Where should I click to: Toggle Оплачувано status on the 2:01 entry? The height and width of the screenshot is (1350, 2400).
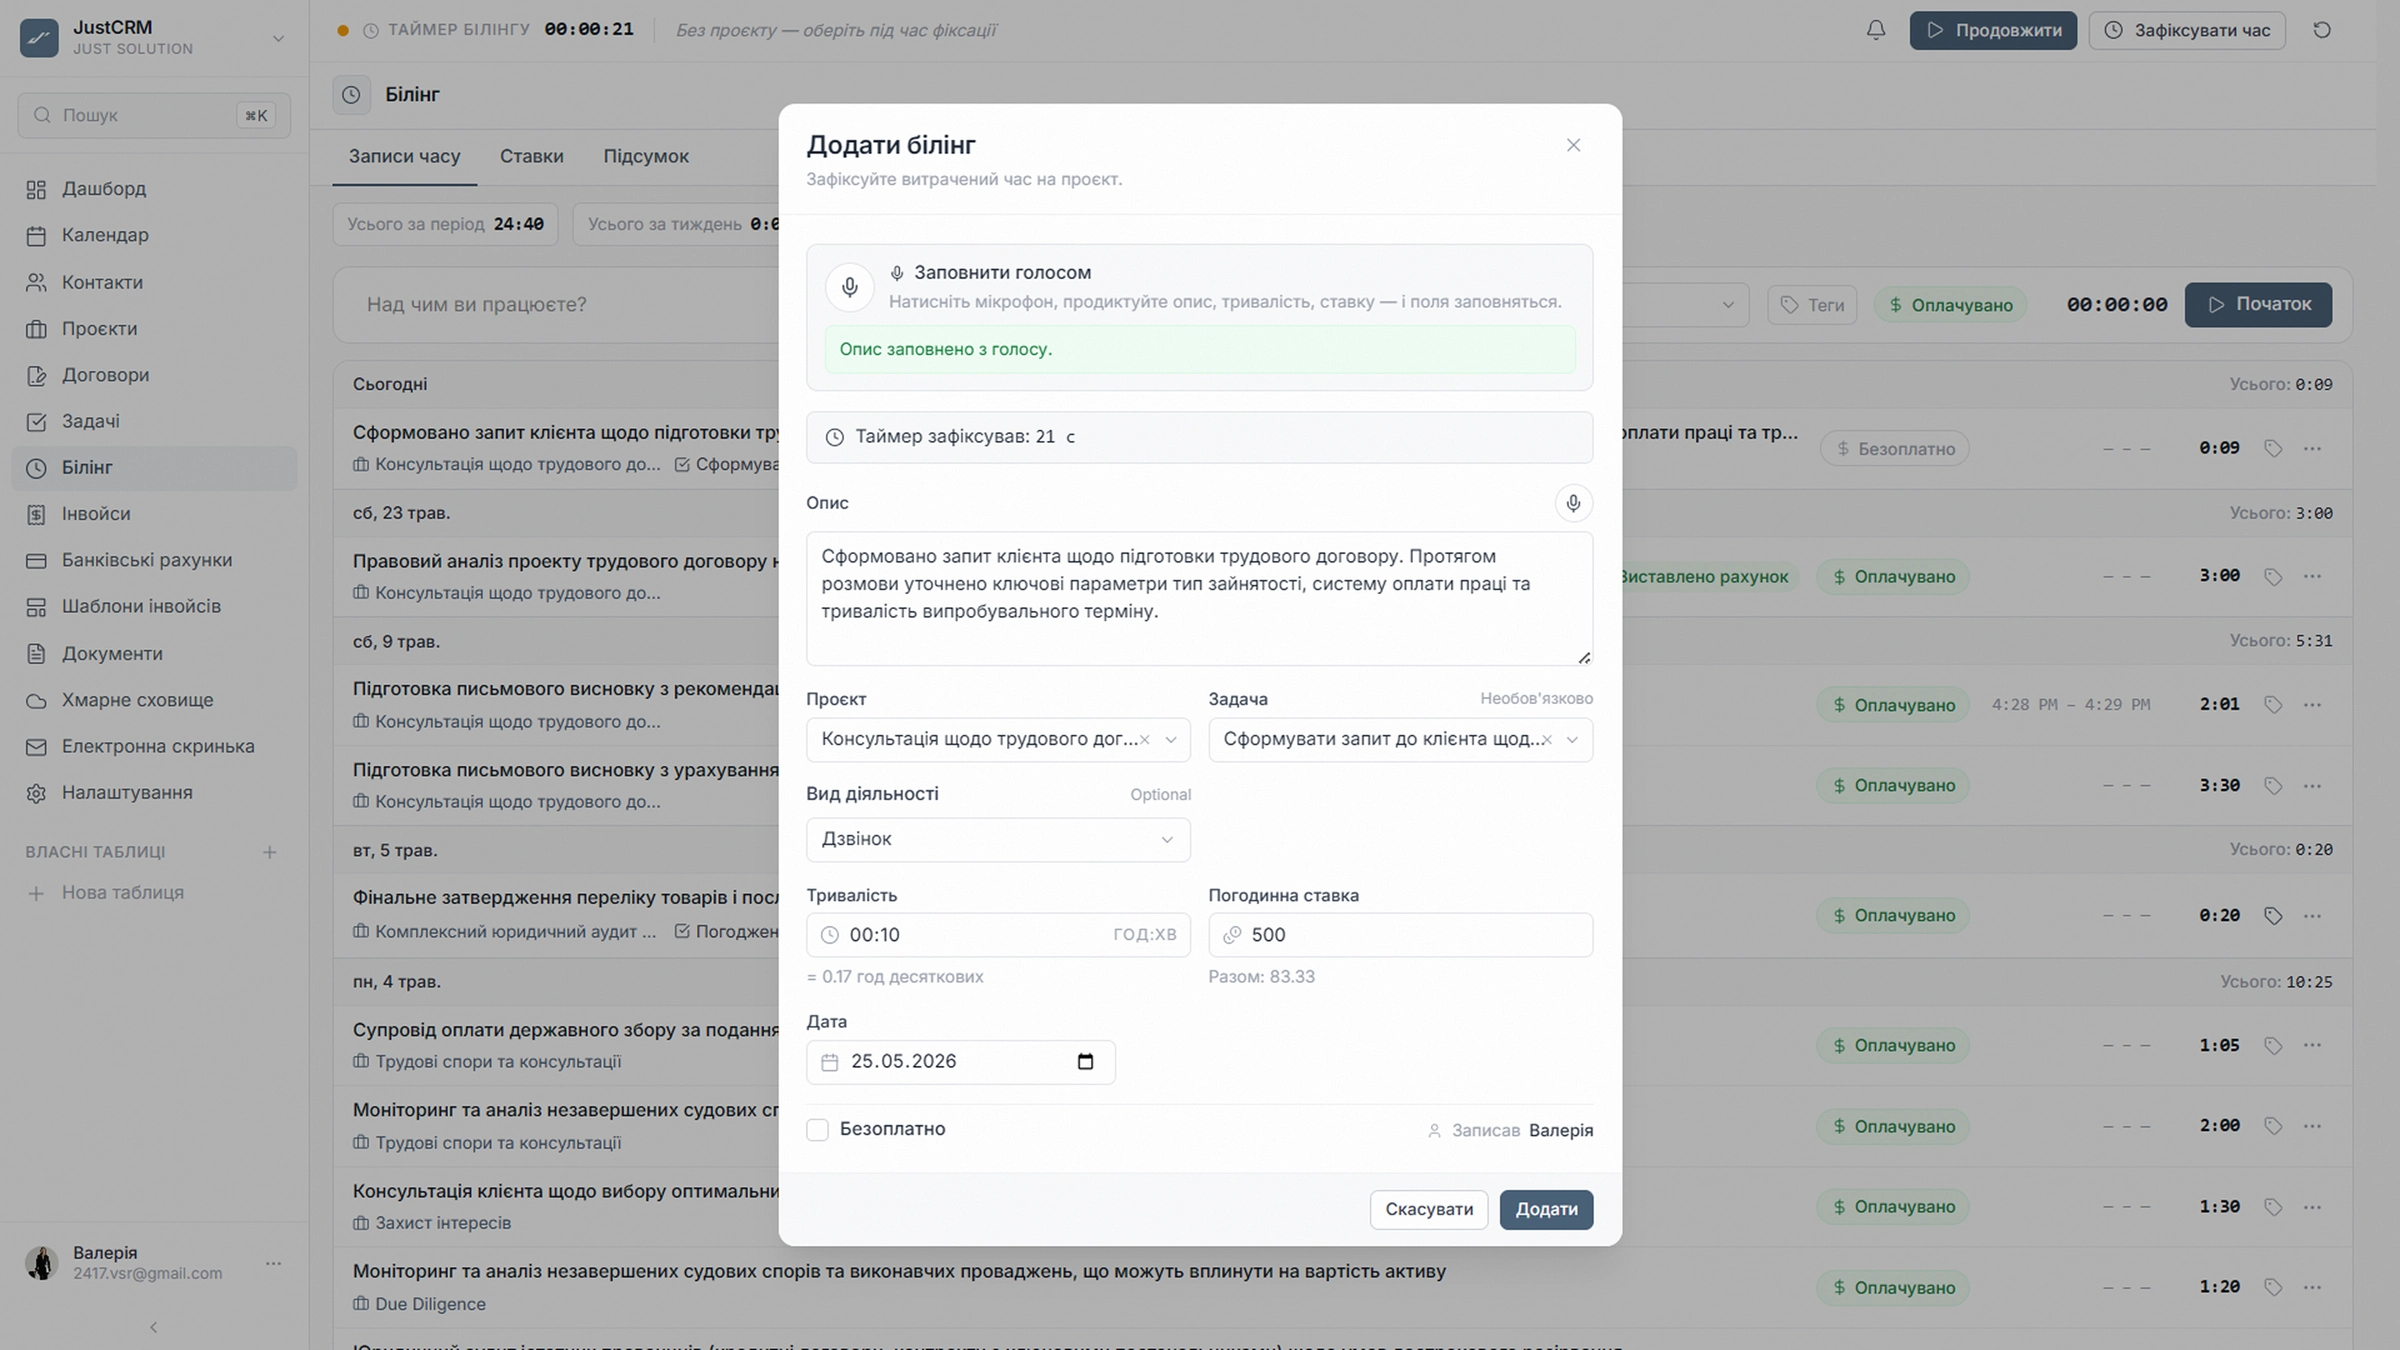pyautogui.click(x=1892, y=705)
